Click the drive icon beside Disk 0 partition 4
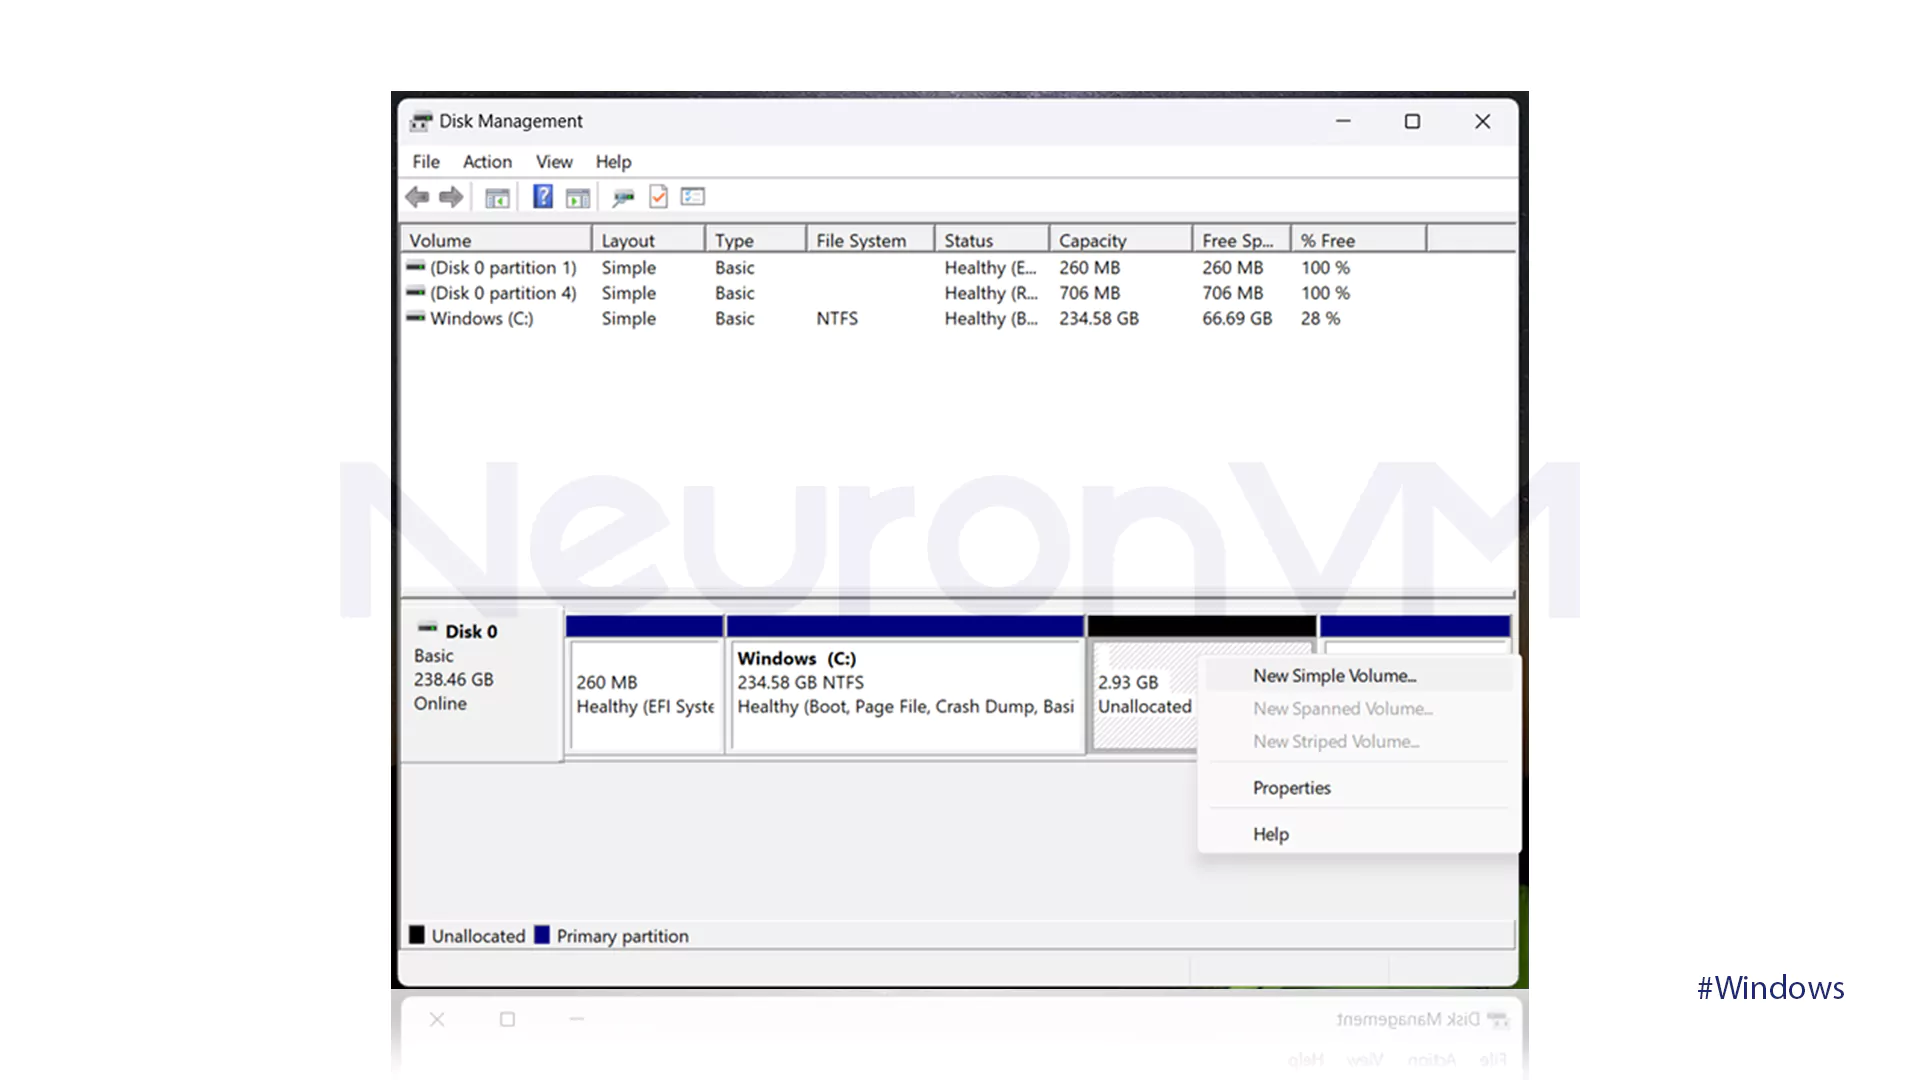Screen dimensions: 1920x1080 (x=415, y=292)
